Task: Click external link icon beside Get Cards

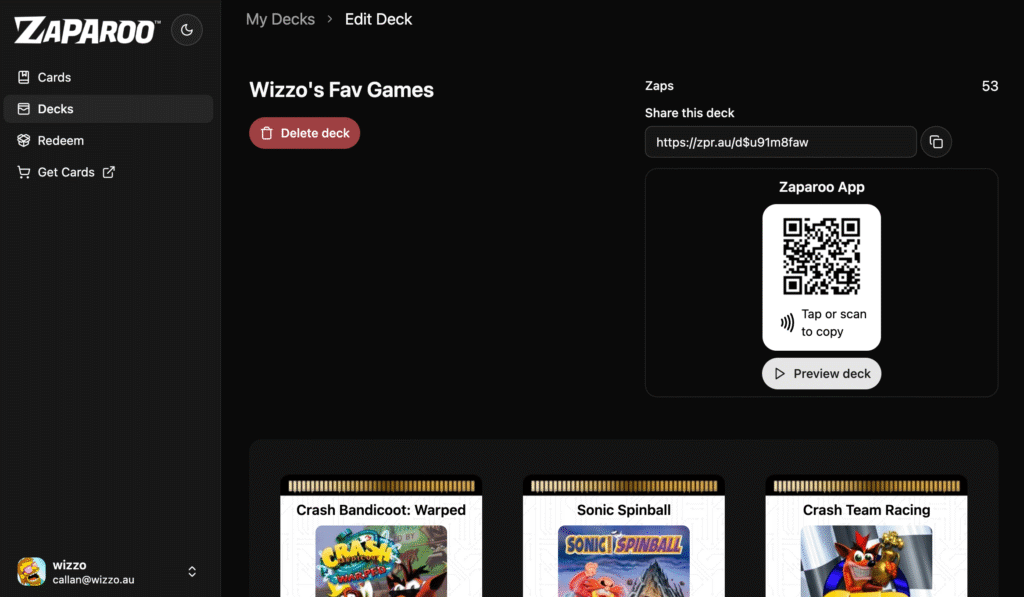Action: [x=108, y=172]
